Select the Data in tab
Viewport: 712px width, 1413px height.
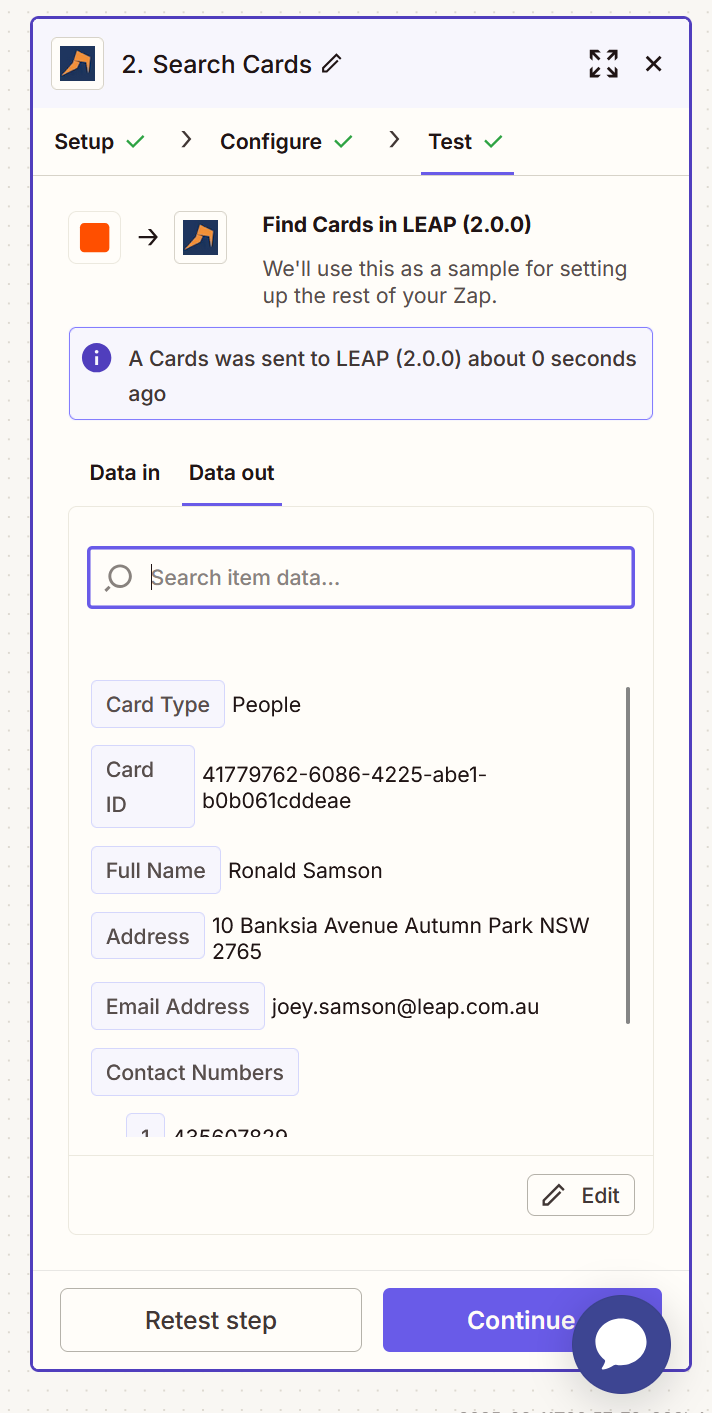[125, 473]
